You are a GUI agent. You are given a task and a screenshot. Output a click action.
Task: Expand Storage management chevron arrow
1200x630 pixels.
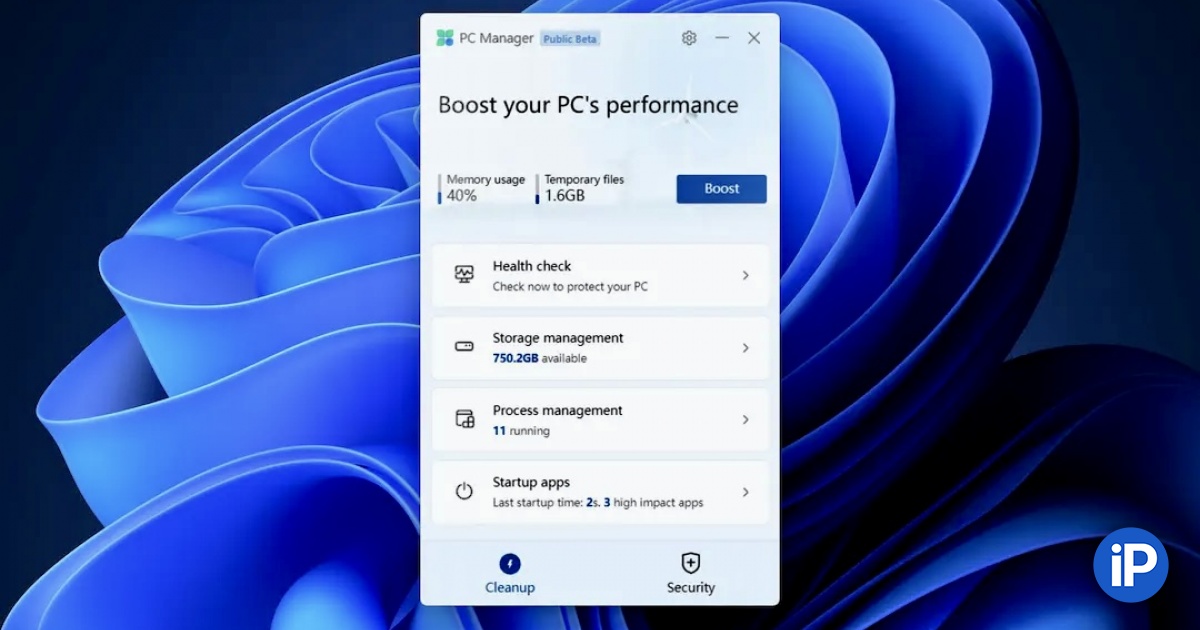tap(746, 348)
